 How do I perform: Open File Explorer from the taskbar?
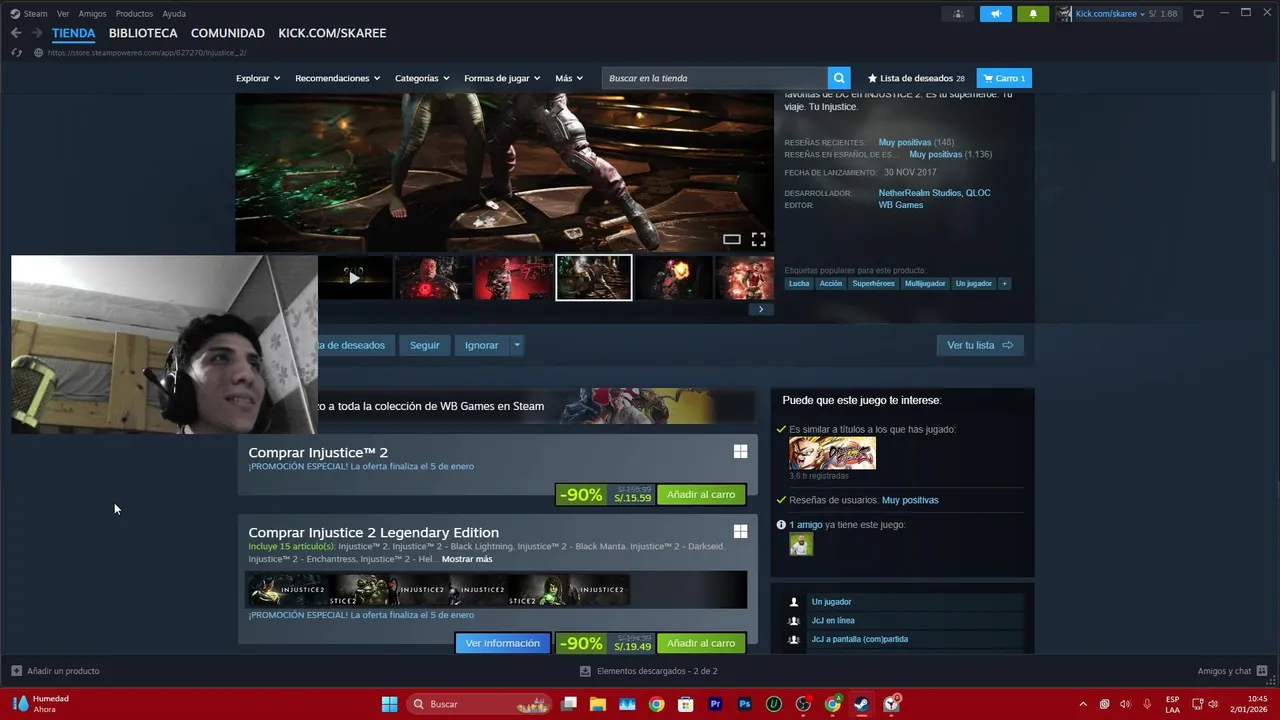(598, 704)
